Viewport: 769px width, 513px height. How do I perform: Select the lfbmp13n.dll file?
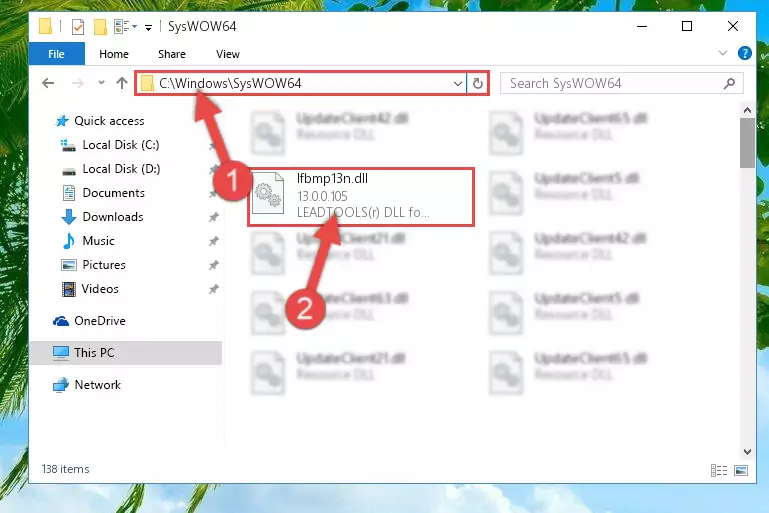pos(361,197)
